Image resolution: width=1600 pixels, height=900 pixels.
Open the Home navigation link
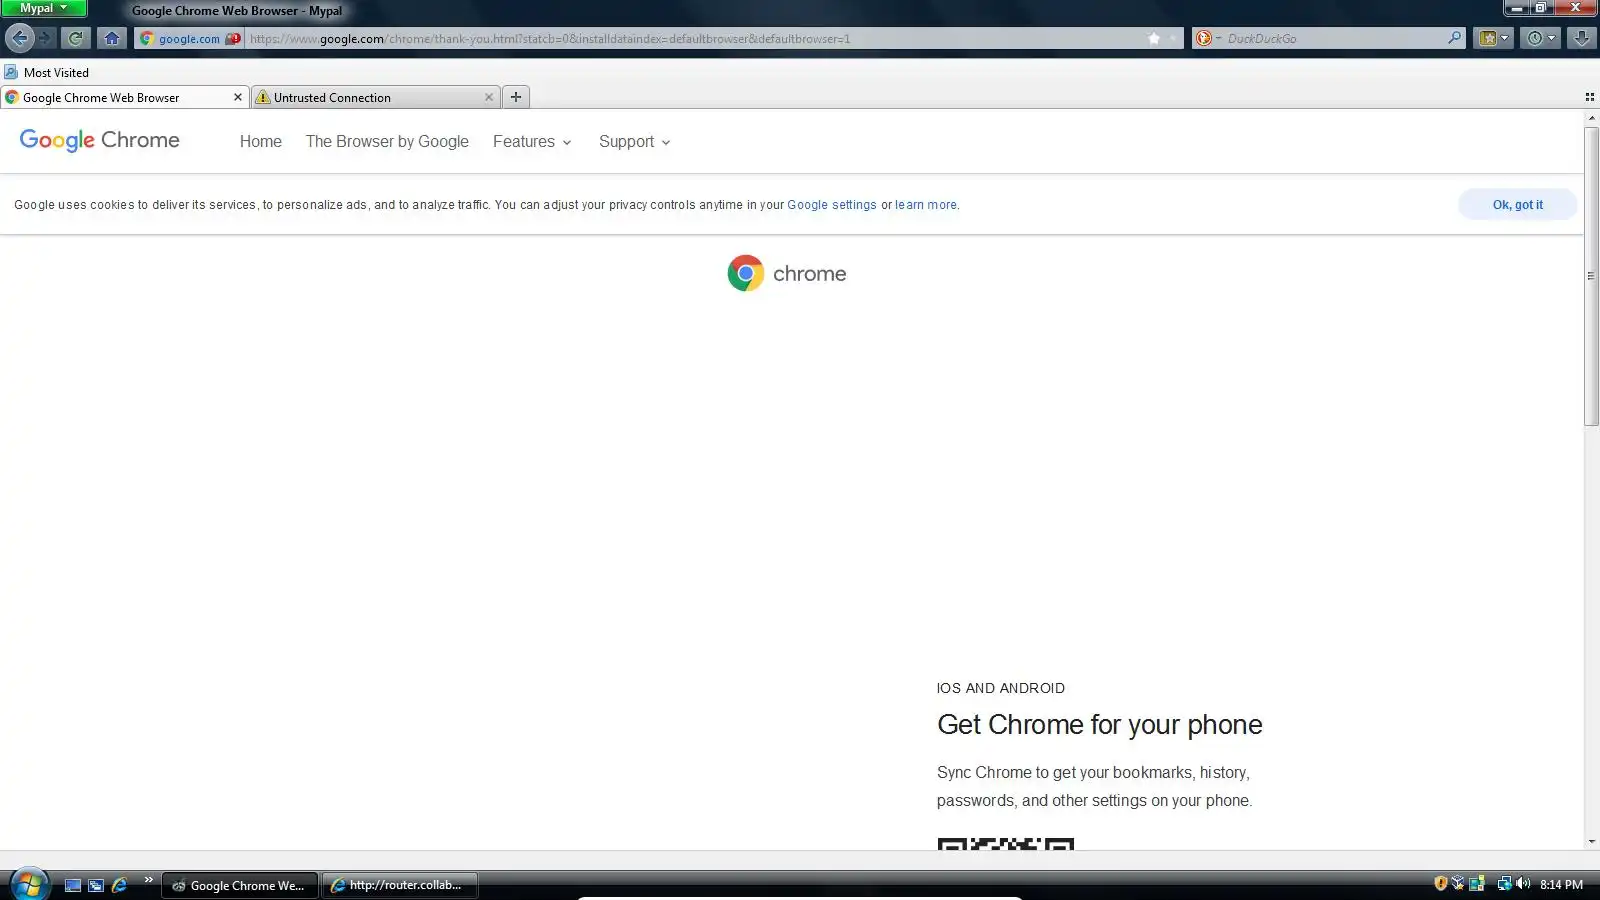261,141
